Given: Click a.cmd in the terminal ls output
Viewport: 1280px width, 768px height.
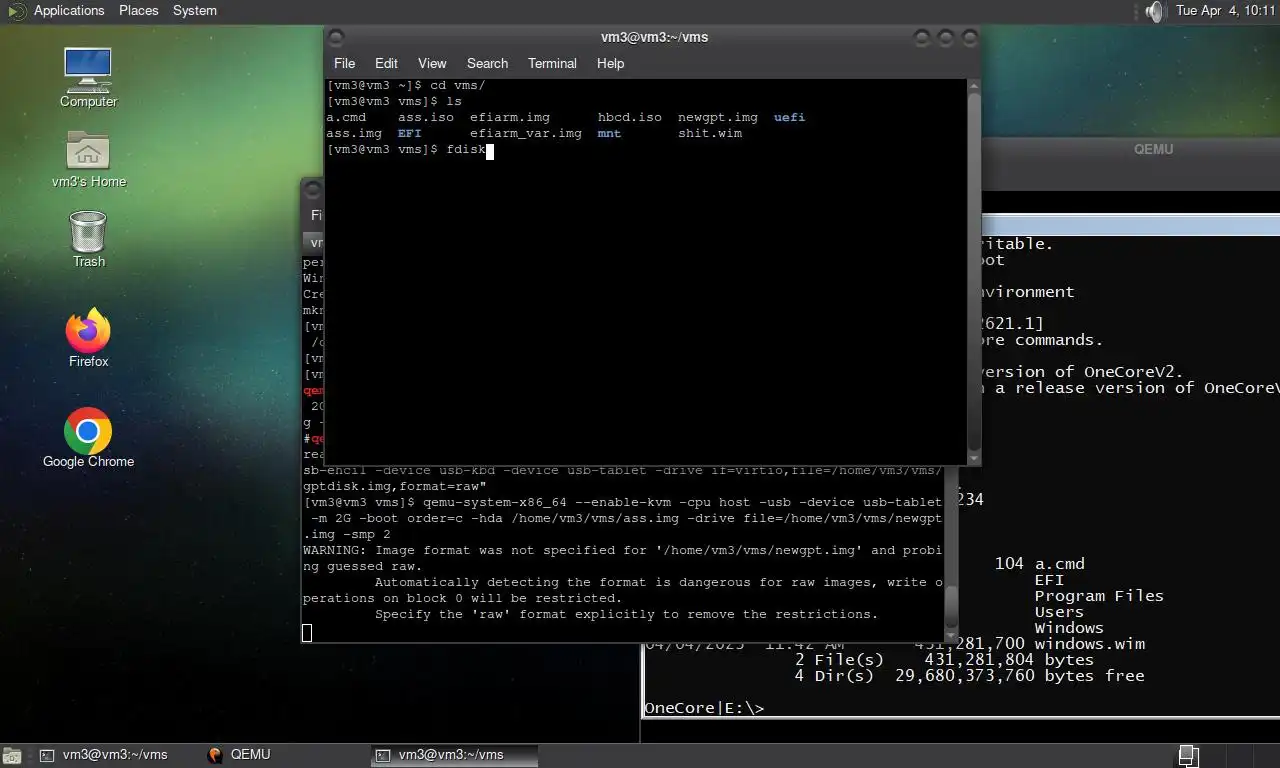Looking at the screenshot, I should [x=346, y=117].
